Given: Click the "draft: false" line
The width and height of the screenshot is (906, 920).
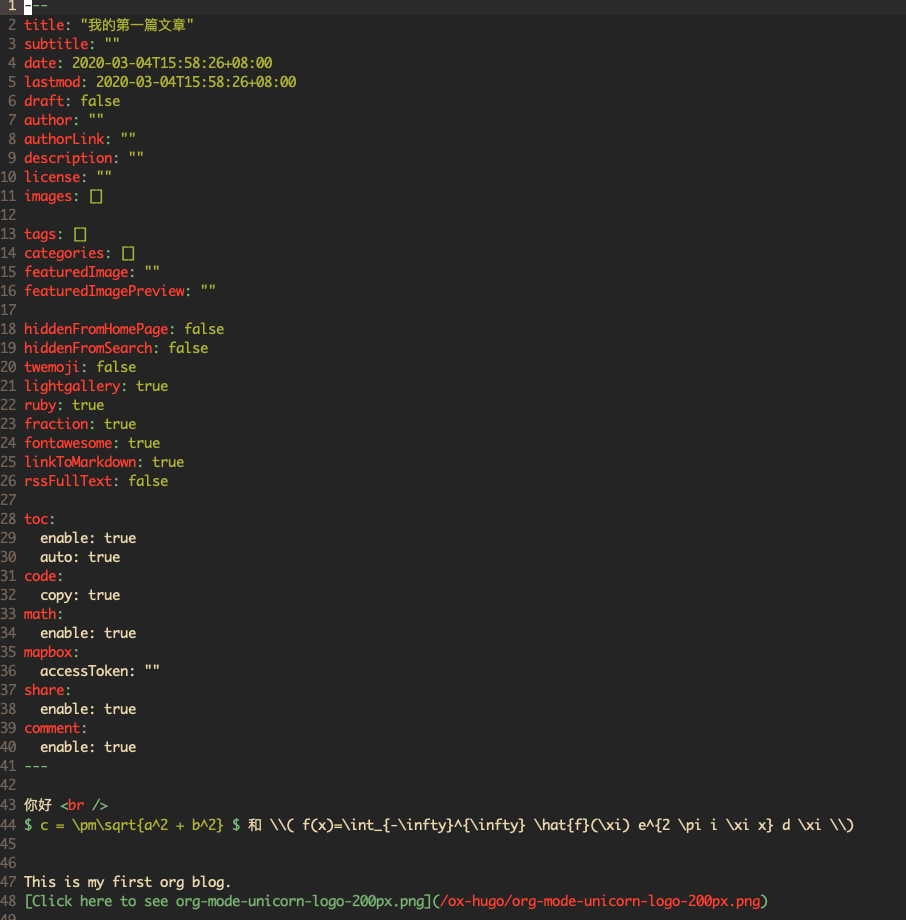Looking at the screenshot, I should pos(72,101).
